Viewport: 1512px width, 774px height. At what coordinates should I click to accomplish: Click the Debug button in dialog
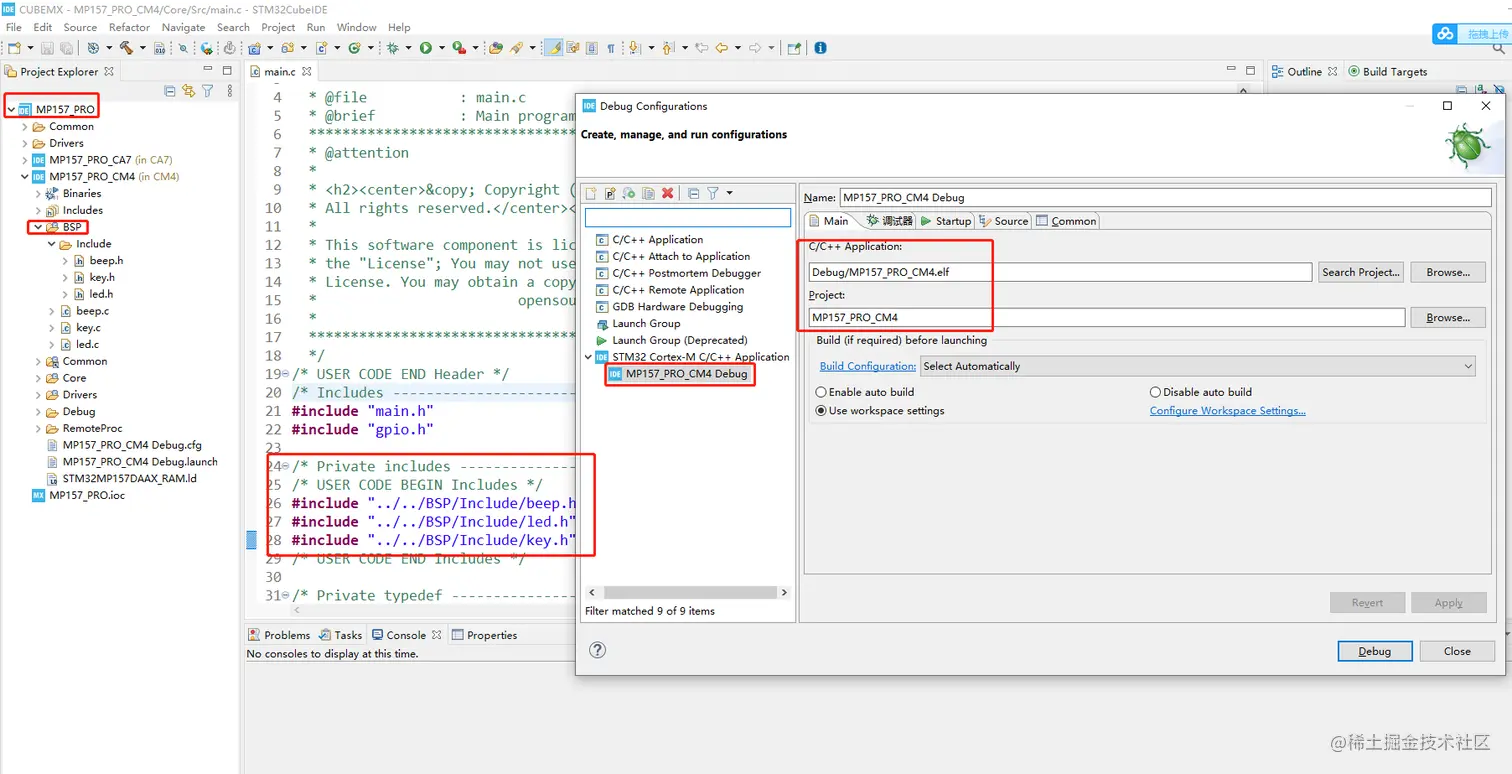[1374, 651]
